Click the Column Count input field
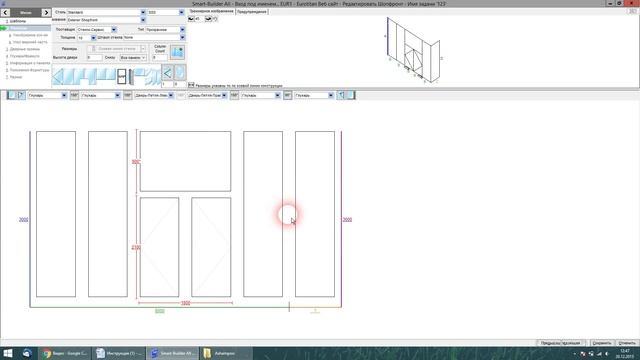The image size is (640, 360). click(160, 58)
